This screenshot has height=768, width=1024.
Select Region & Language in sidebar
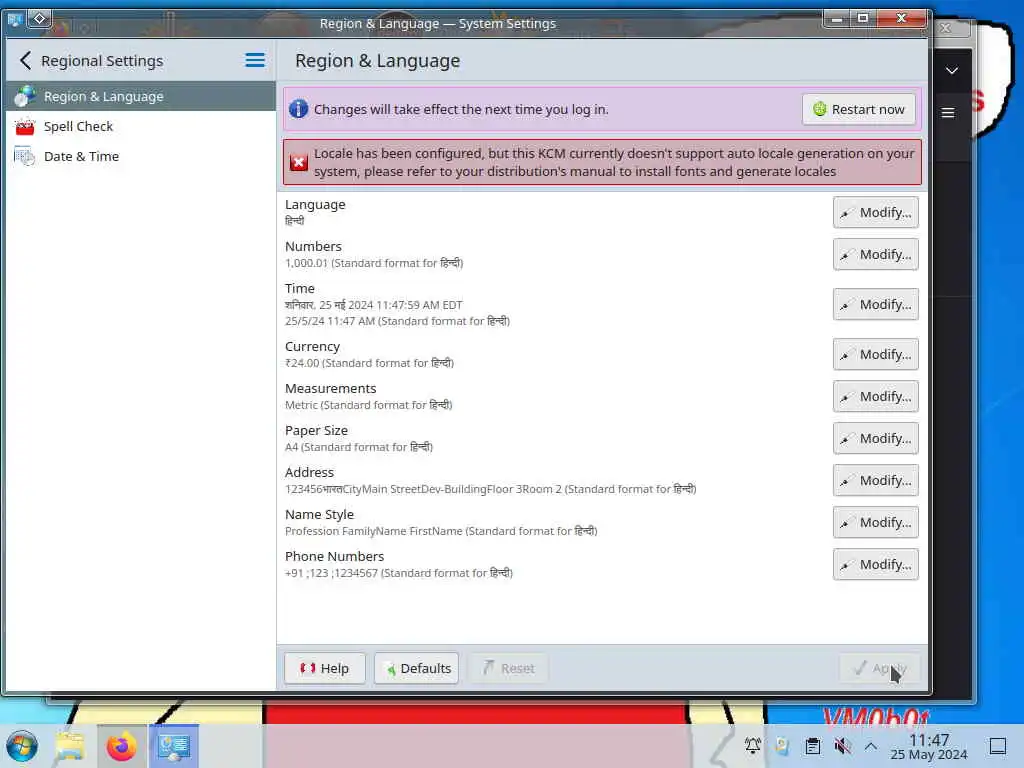pyautogui.click(x=140, y=96)
